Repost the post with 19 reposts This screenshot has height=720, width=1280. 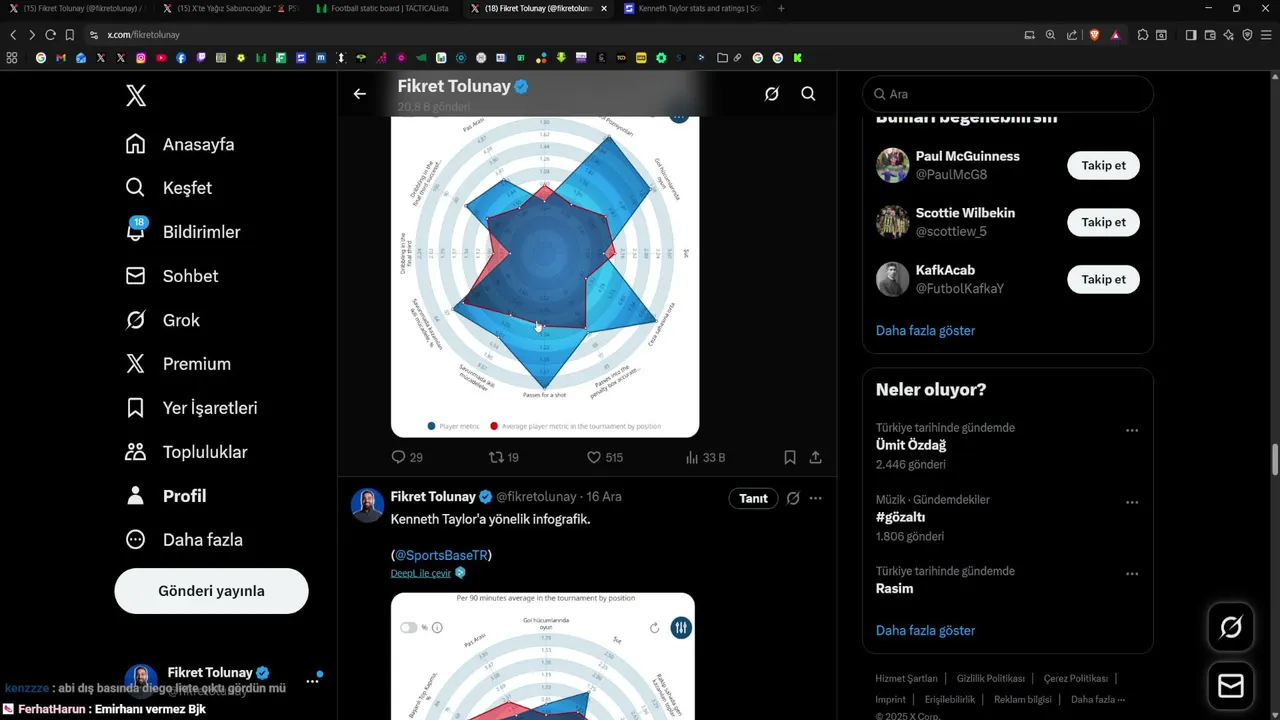[503, 457]
